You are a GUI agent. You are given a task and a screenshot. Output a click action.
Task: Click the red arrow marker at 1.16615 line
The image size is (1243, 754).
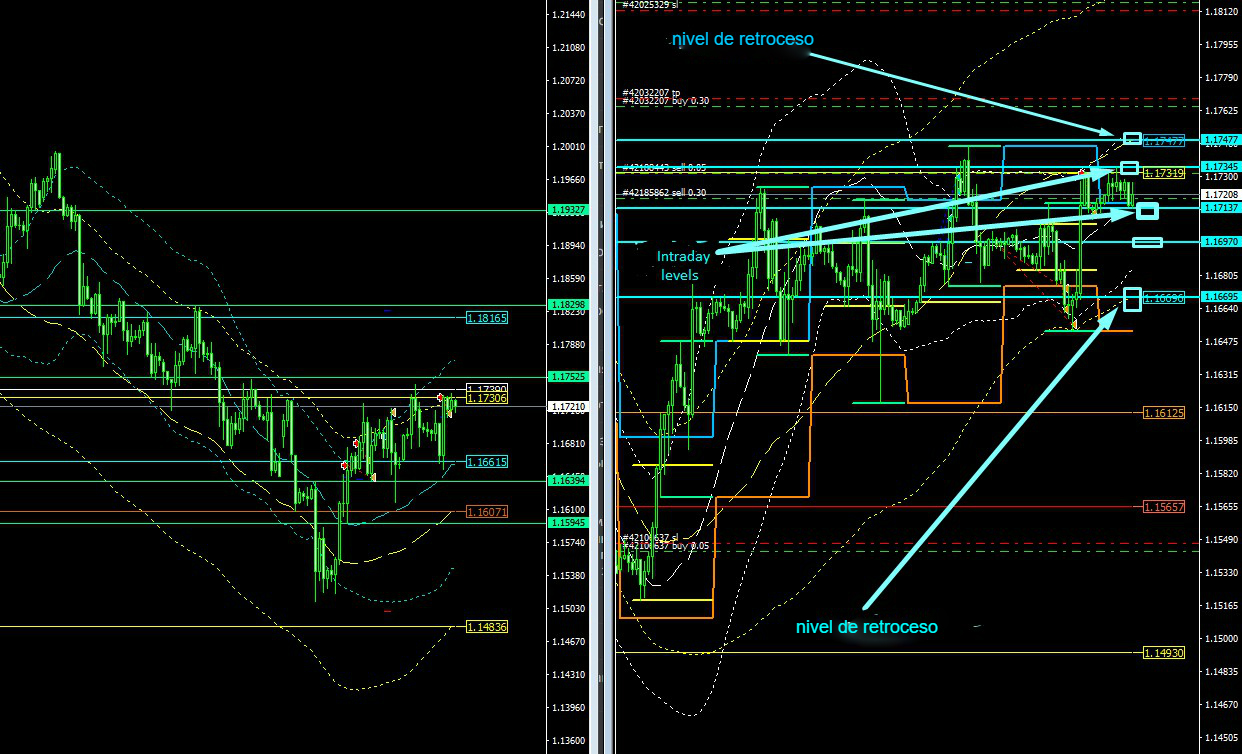[344, 465]
